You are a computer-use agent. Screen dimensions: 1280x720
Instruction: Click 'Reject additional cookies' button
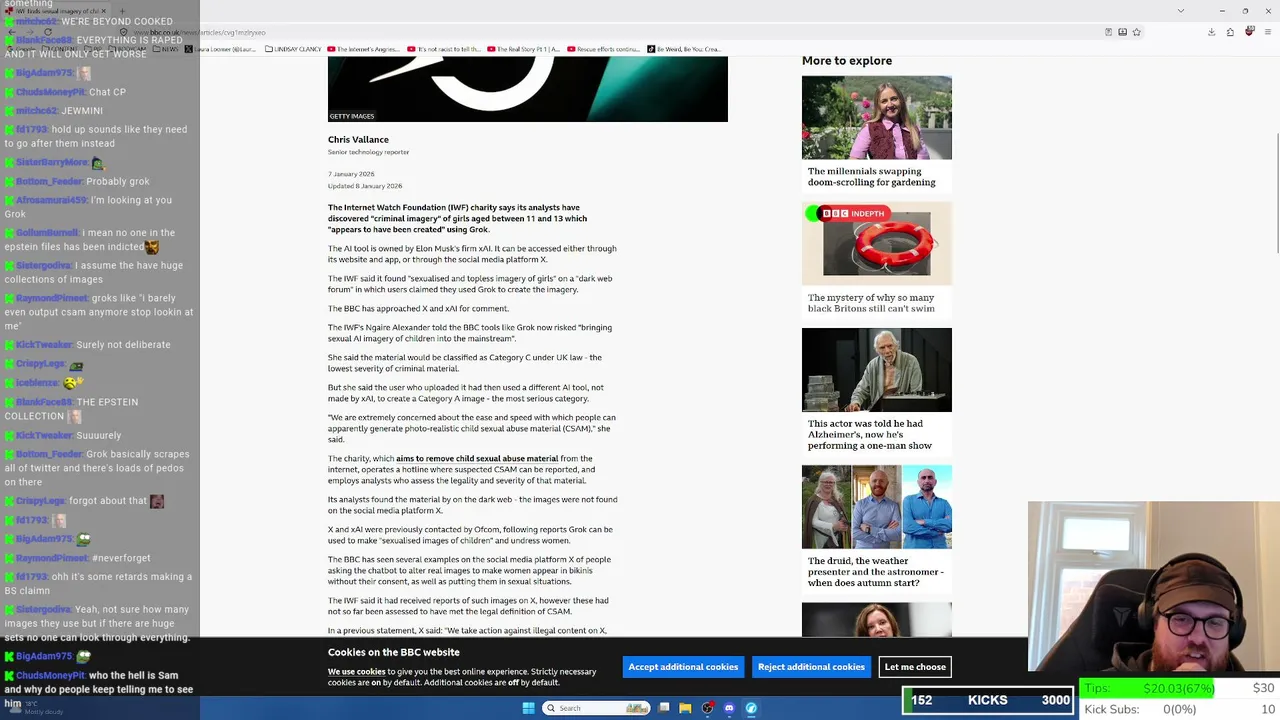coord(811,667)
